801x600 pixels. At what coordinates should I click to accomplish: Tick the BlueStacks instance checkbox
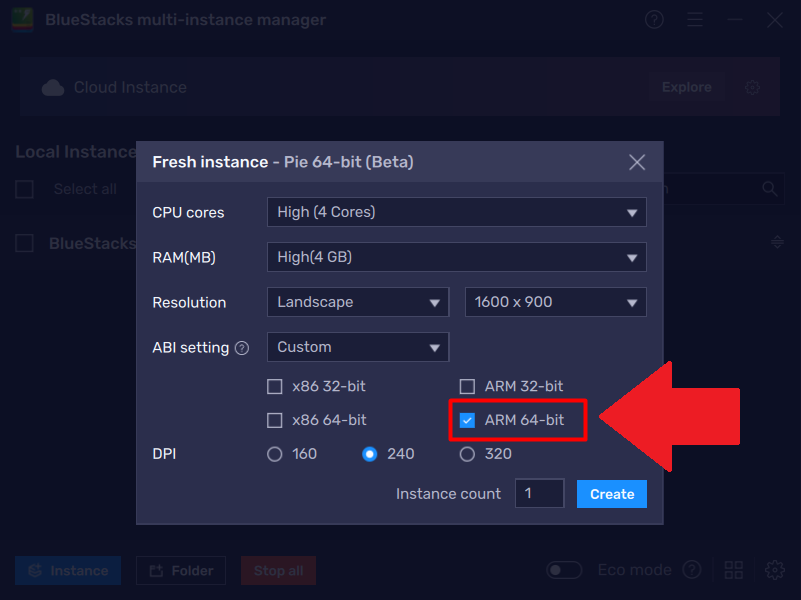coord(25,243)
